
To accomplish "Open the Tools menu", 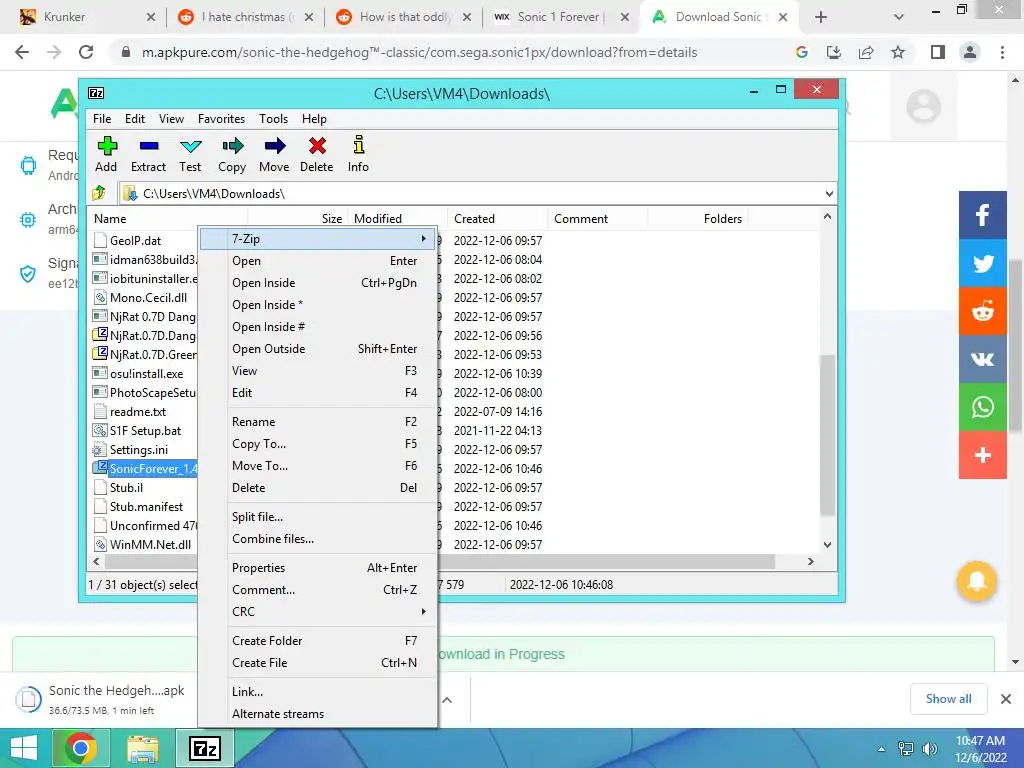I will (x=273, y=119).
